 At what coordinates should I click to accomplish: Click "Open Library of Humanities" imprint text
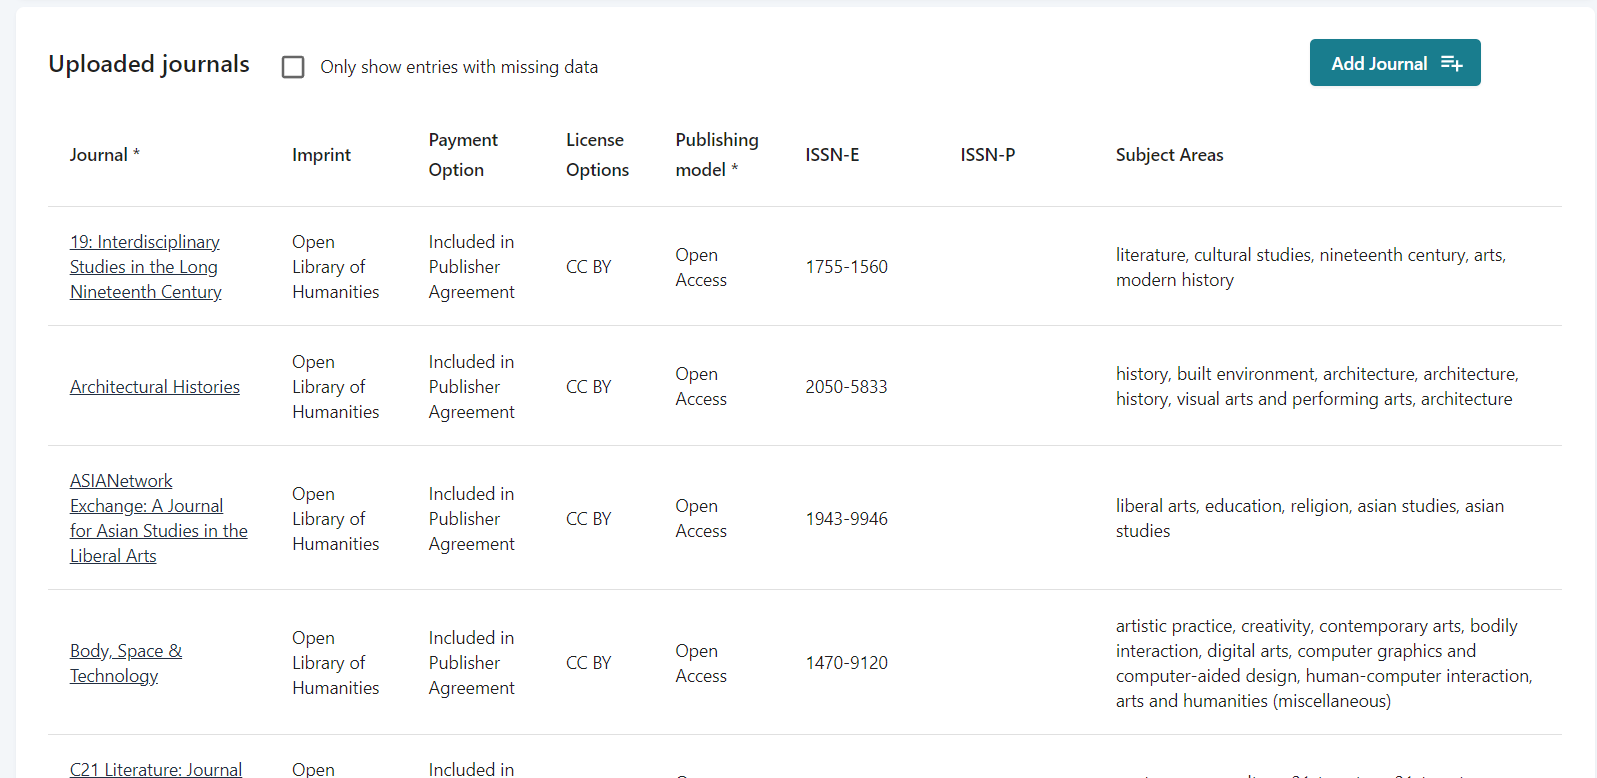point(335,266)
